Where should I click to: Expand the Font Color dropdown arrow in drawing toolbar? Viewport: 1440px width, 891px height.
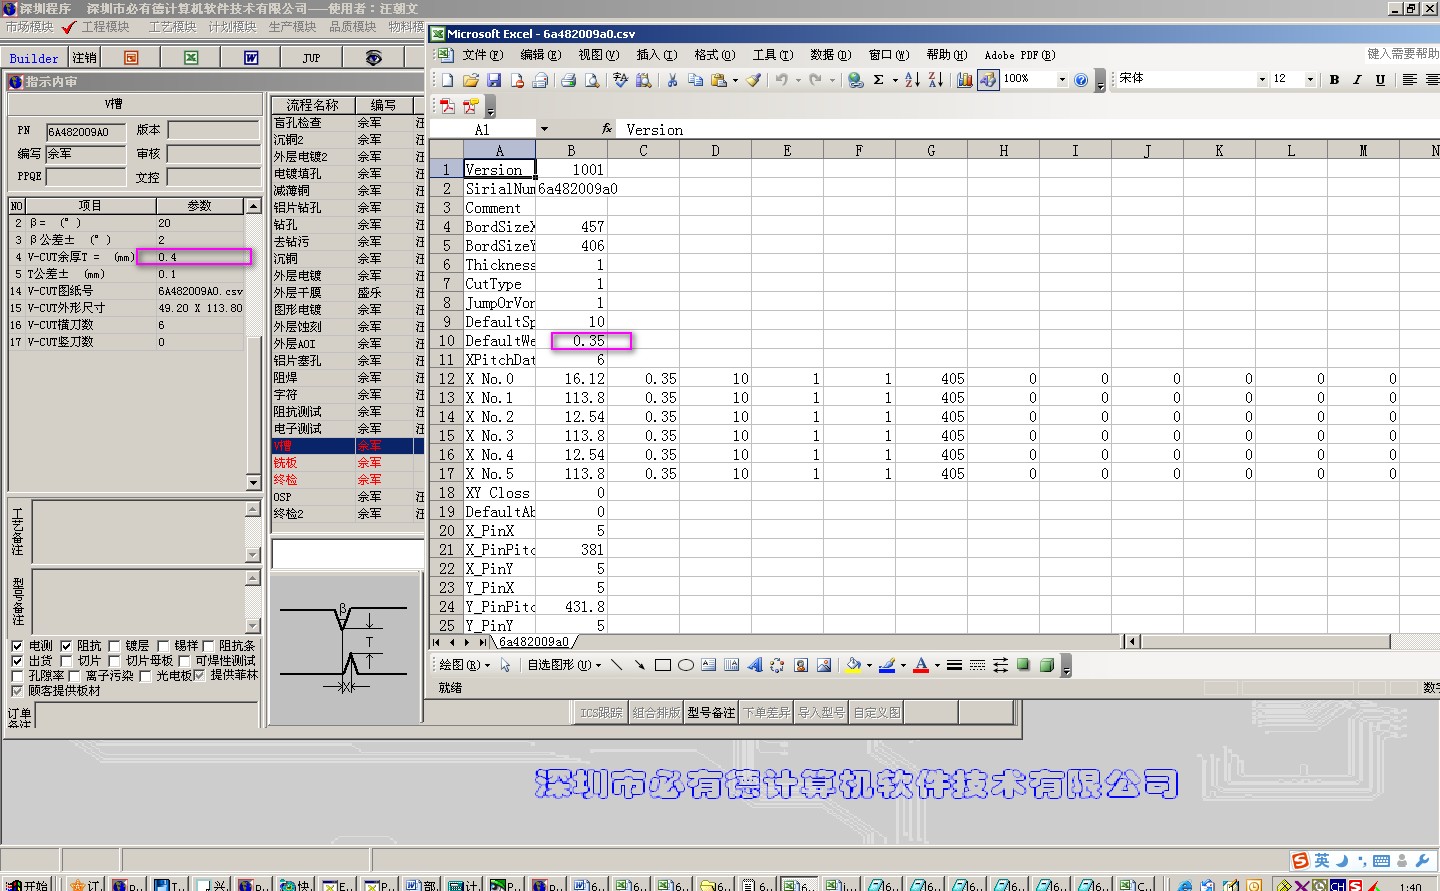click(937, 665)
